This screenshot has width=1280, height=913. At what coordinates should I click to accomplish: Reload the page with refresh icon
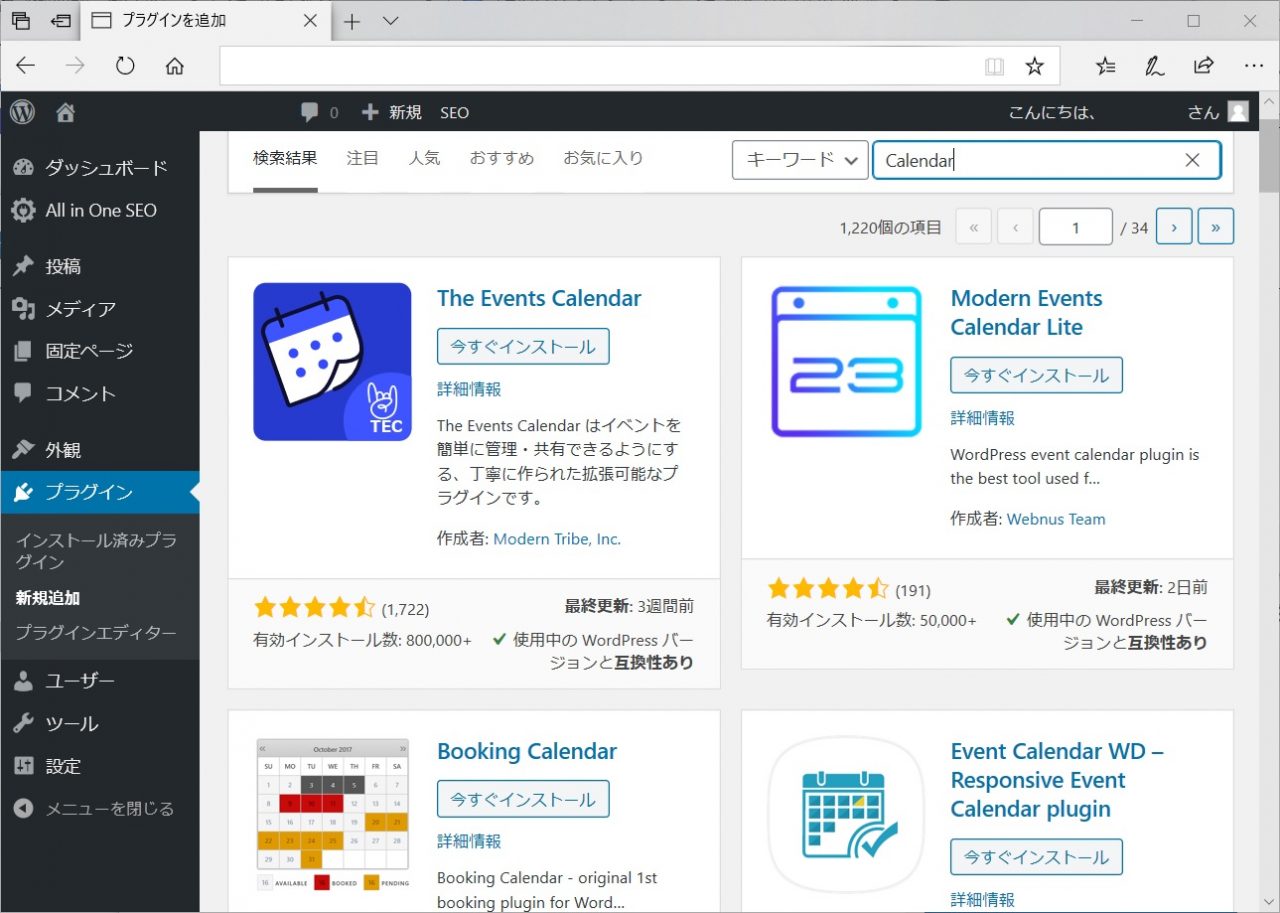click(125, 66)
